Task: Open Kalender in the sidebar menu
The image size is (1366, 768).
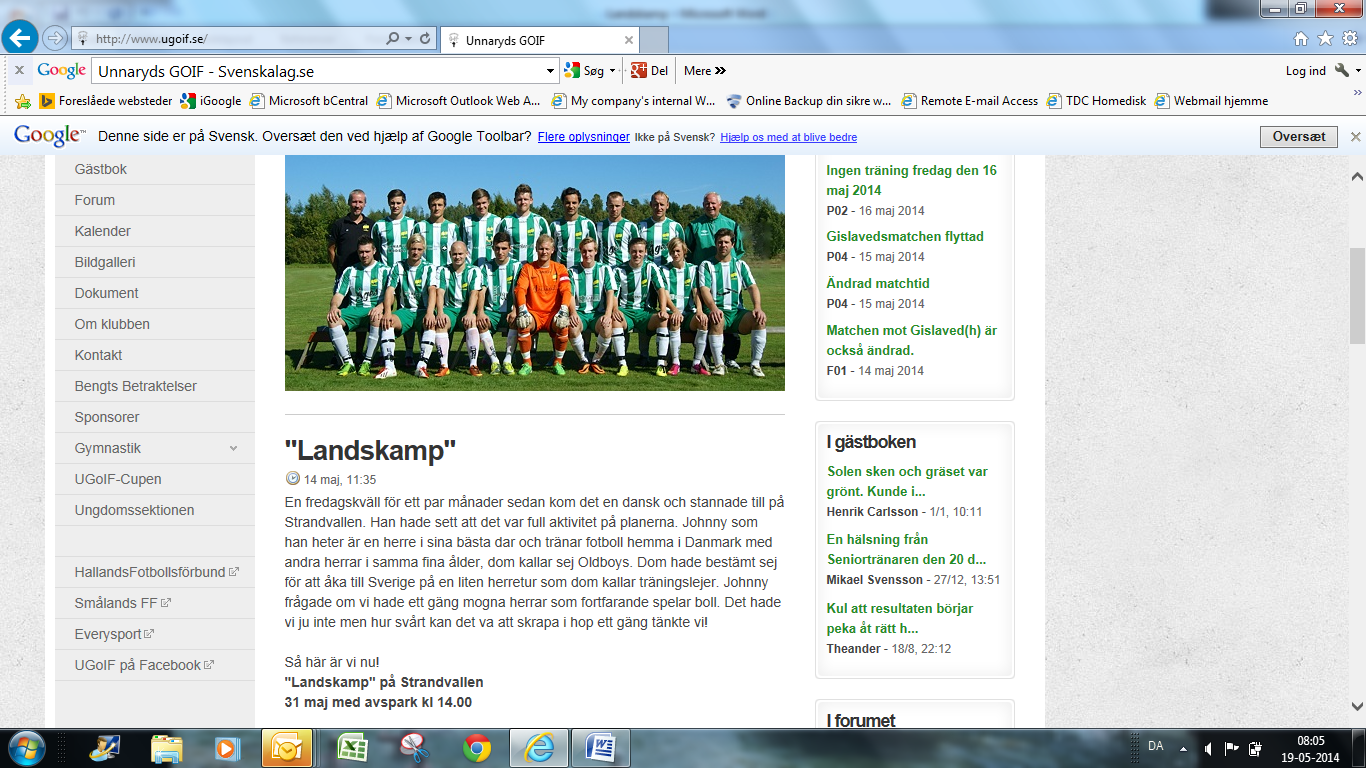Action: [x=103, y=231]
